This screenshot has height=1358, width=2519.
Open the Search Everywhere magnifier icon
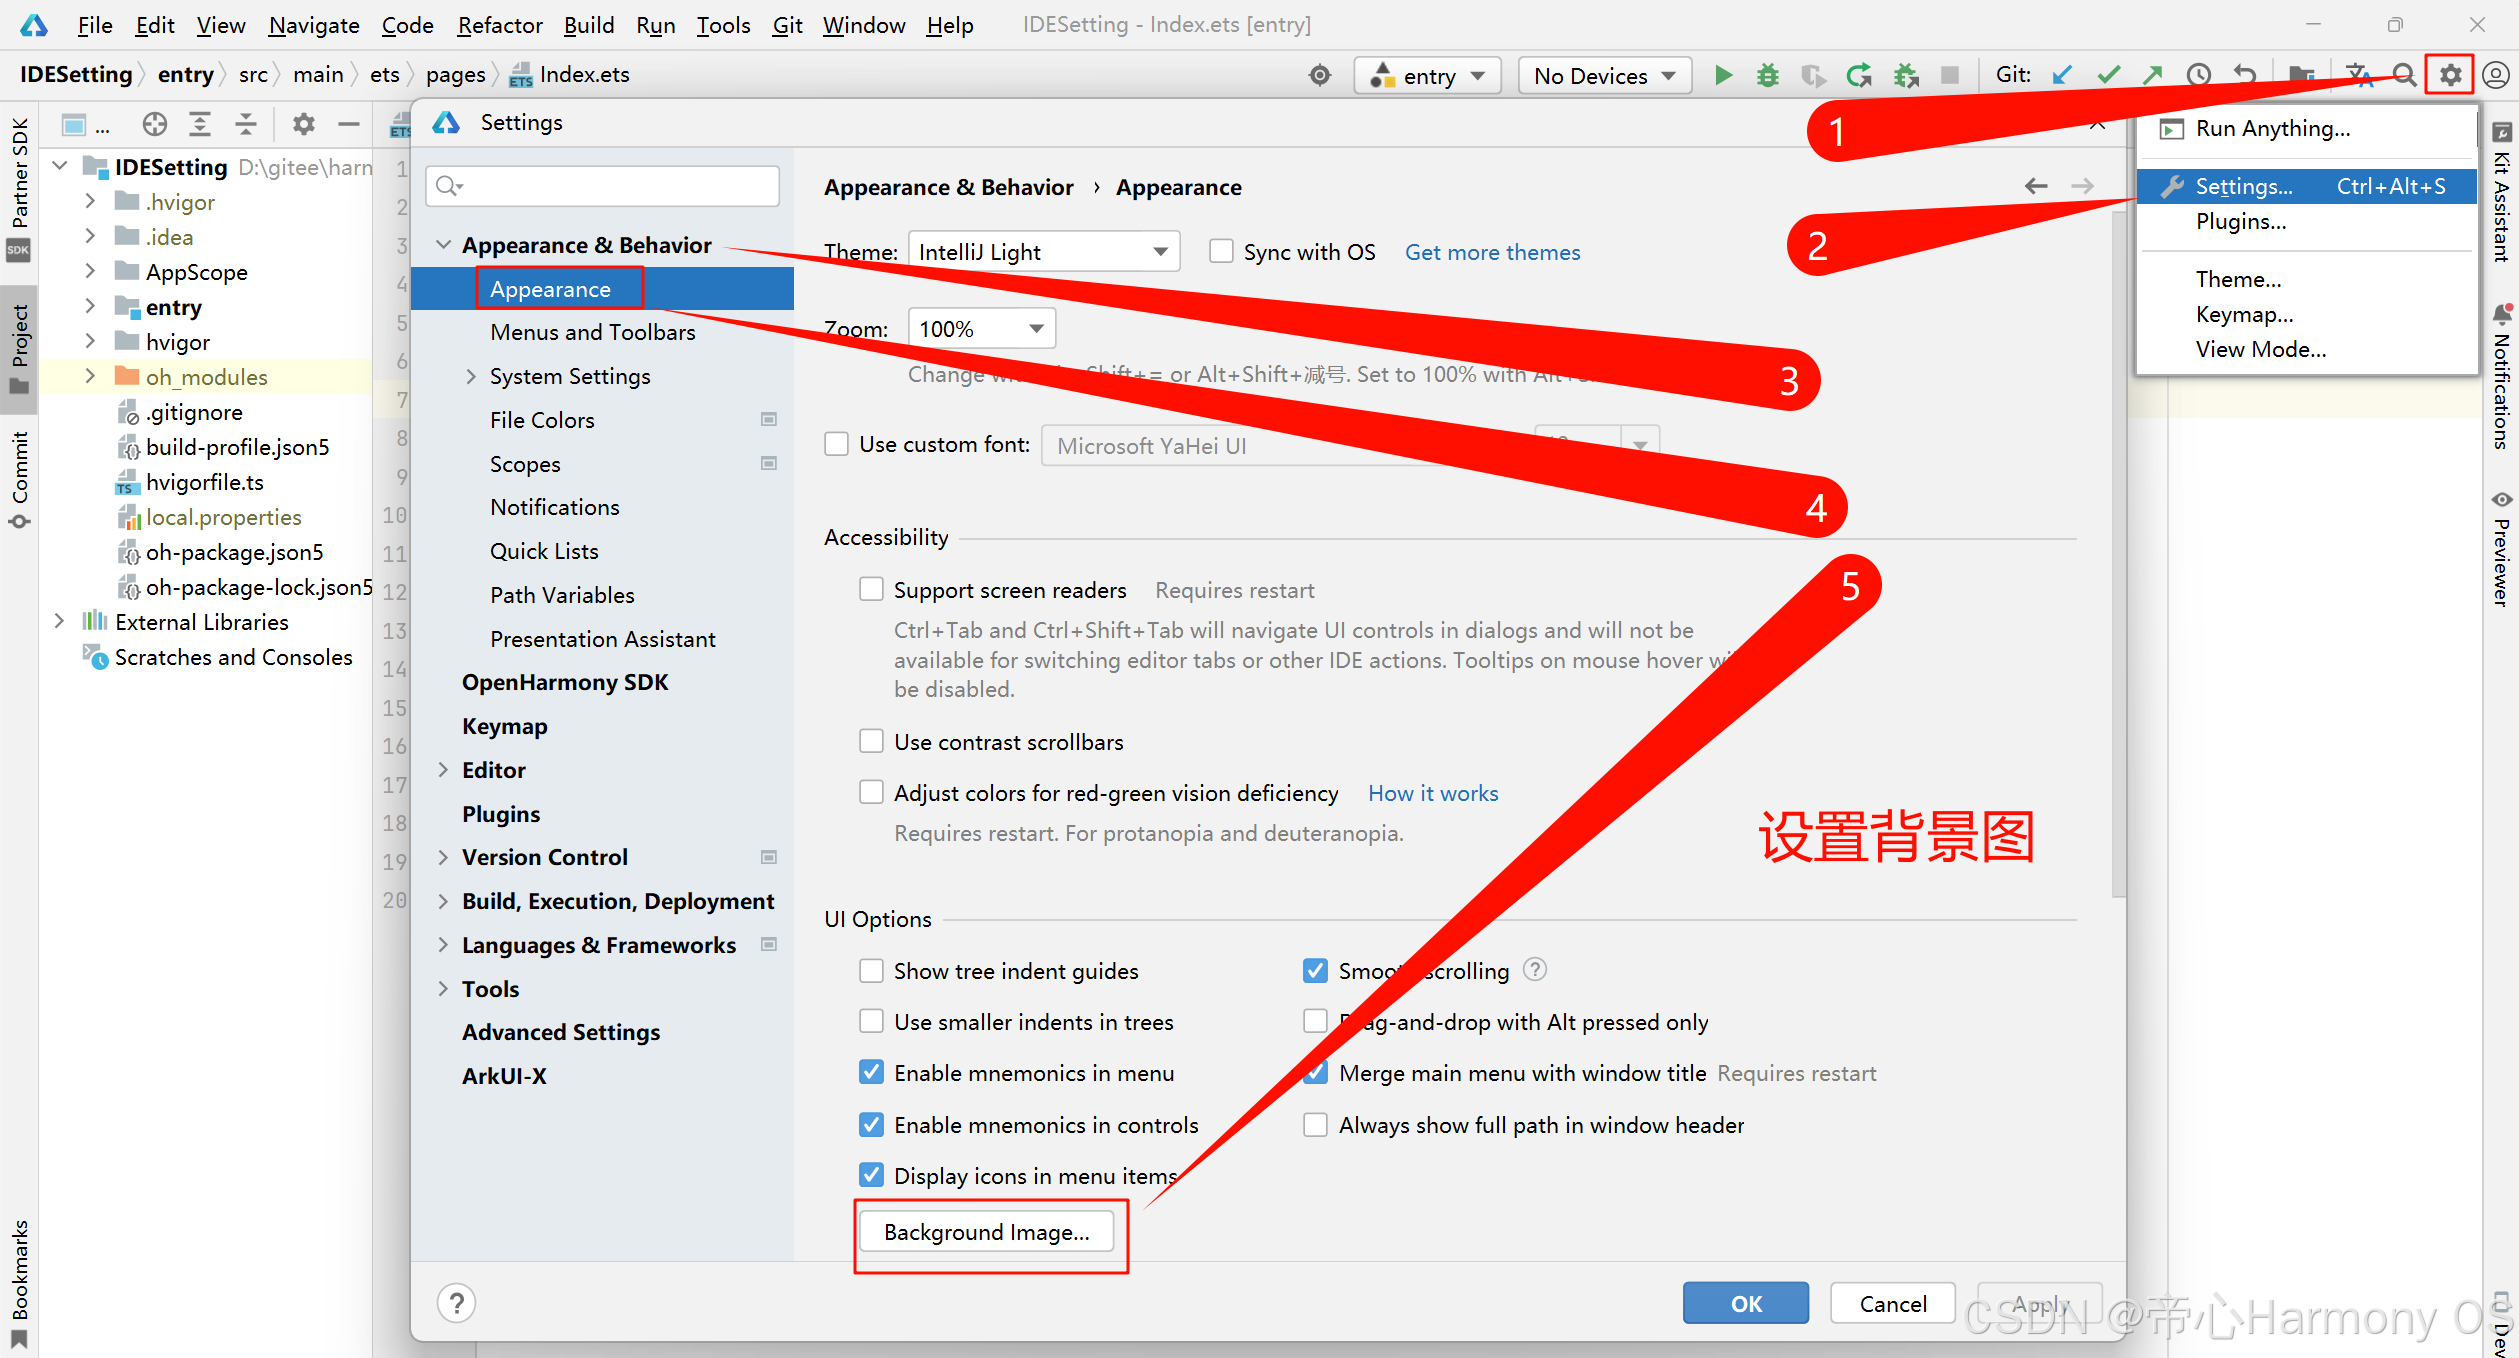[2404, 75]
